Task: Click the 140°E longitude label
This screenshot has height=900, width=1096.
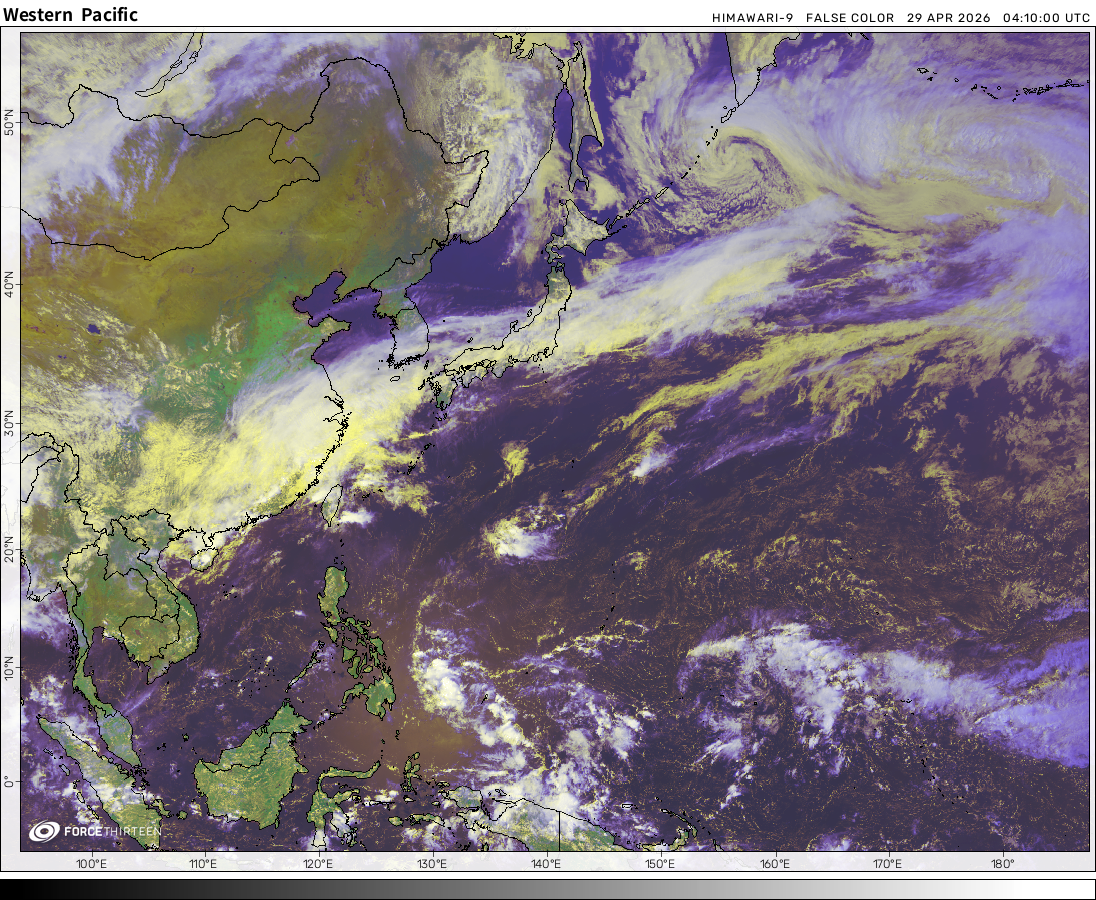Action: pyautogui.click(x=546, y=864)
